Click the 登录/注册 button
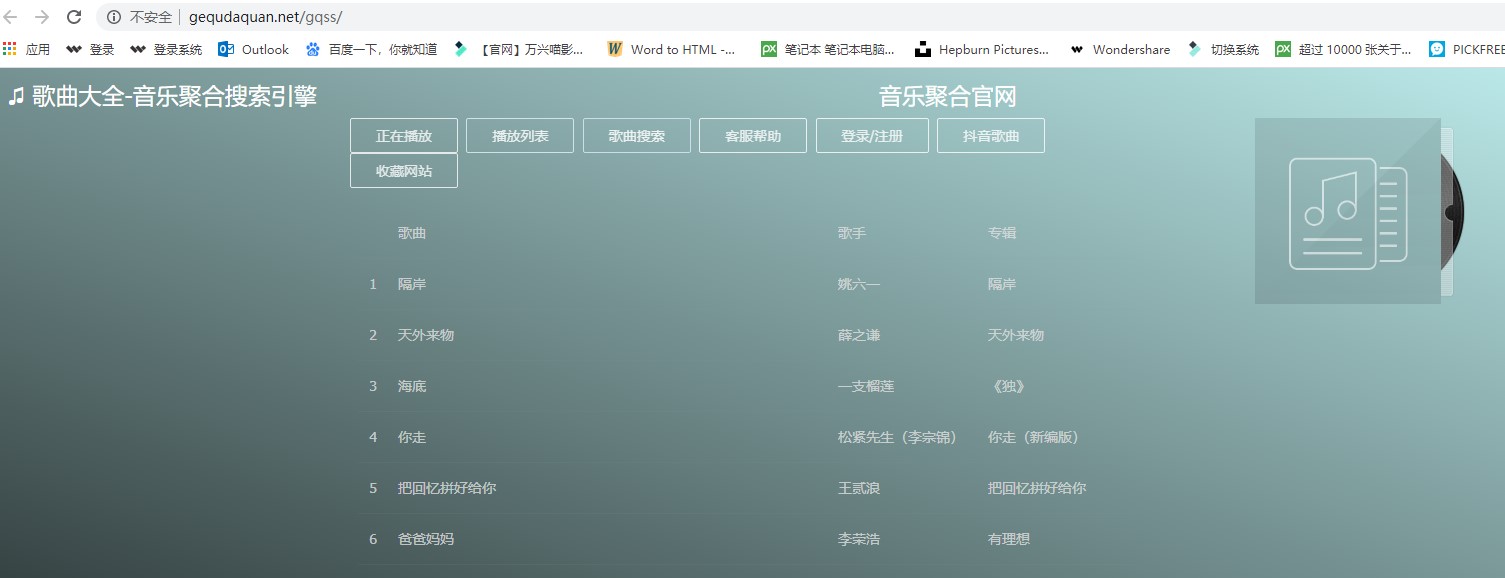Viewport: 1505px width, 578px height. pyautogui.click(x=871, y=135)
